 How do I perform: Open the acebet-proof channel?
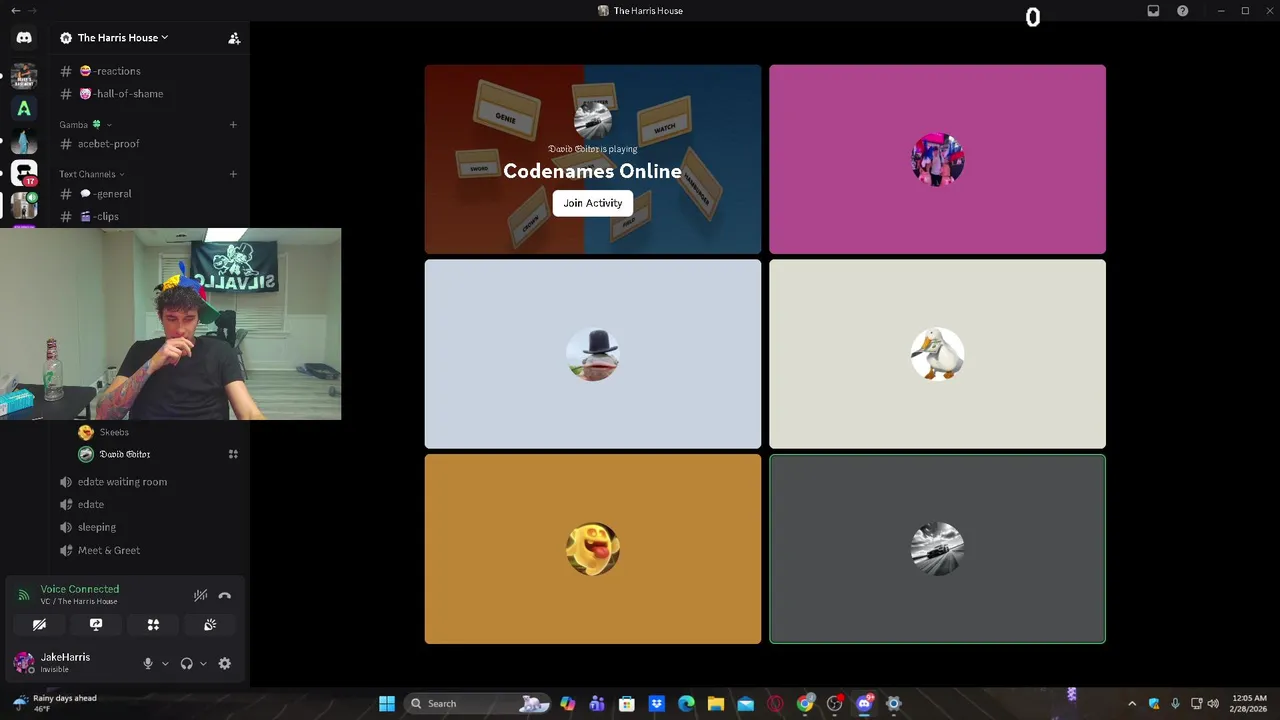pyautogui.click(x=149, y=144)
